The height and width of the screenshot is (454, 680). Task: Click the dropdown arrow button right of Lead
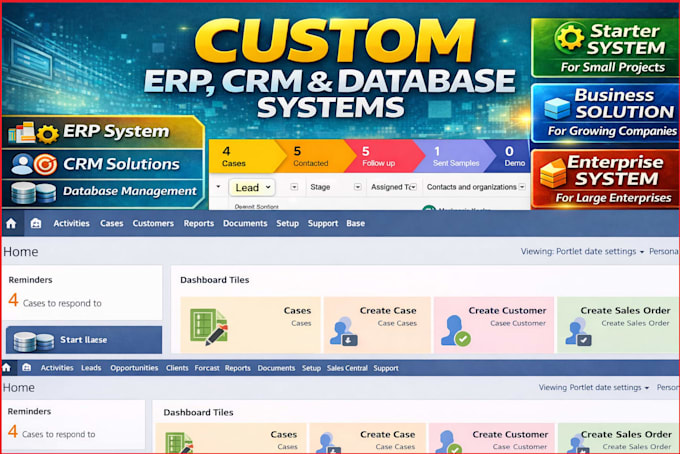[x=294, y=187]
